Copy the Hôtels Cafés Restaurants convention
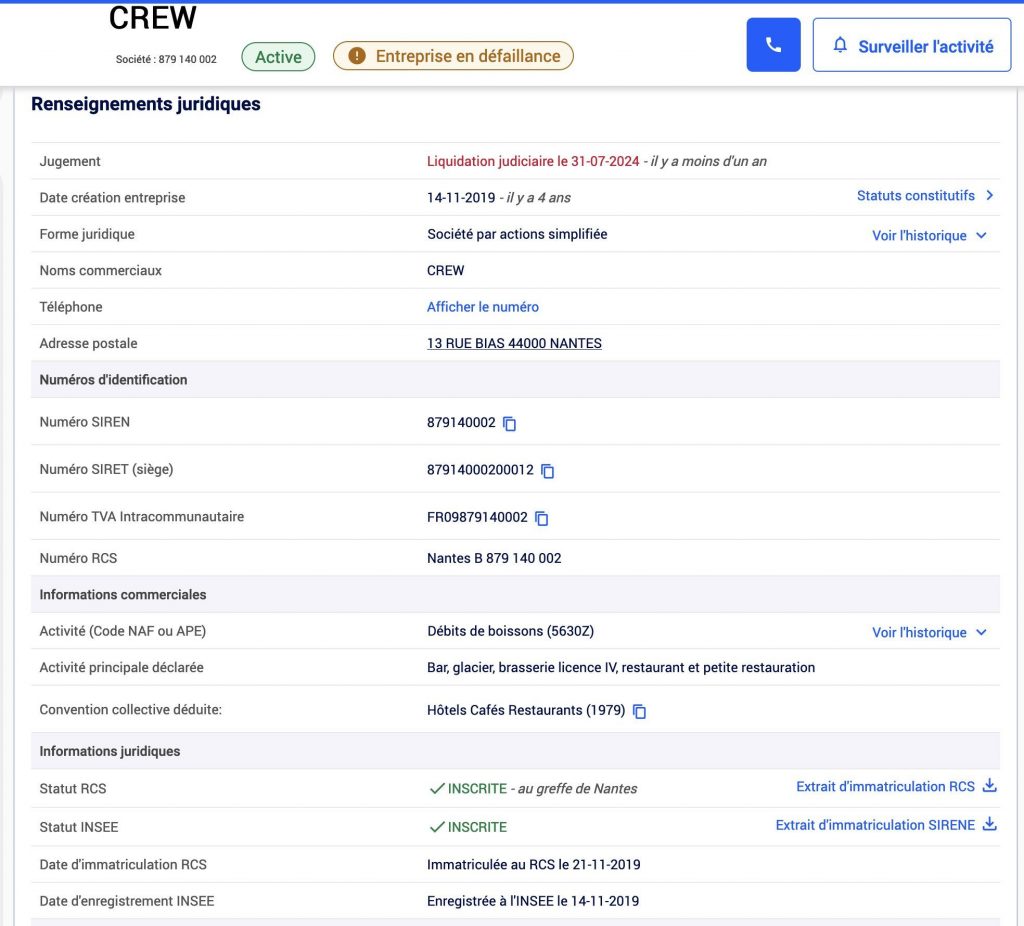The image size is (1024, 926). (639, 711)
